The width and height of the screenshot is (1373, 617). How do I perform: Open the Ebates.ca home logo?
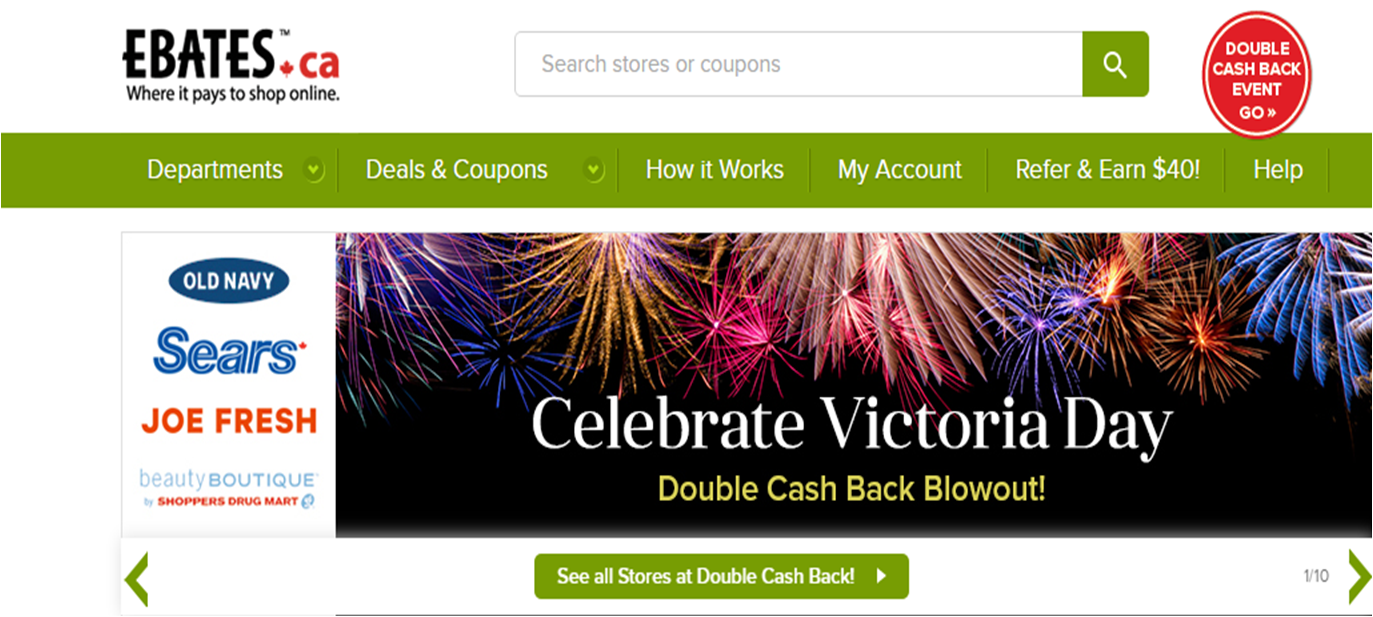click(231, 65)
